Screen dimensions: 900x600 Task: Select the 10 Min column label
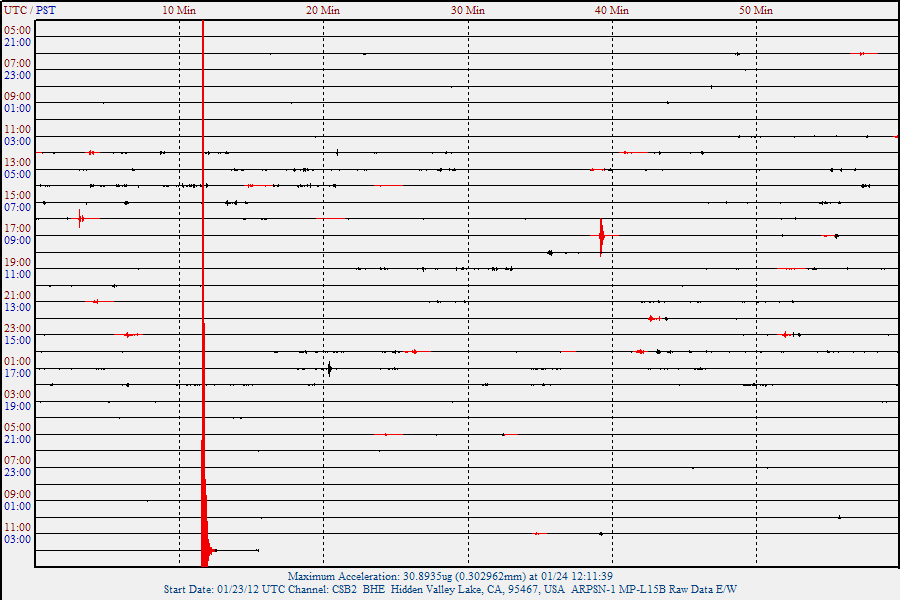pyautogui.click(x=179, y=10)
